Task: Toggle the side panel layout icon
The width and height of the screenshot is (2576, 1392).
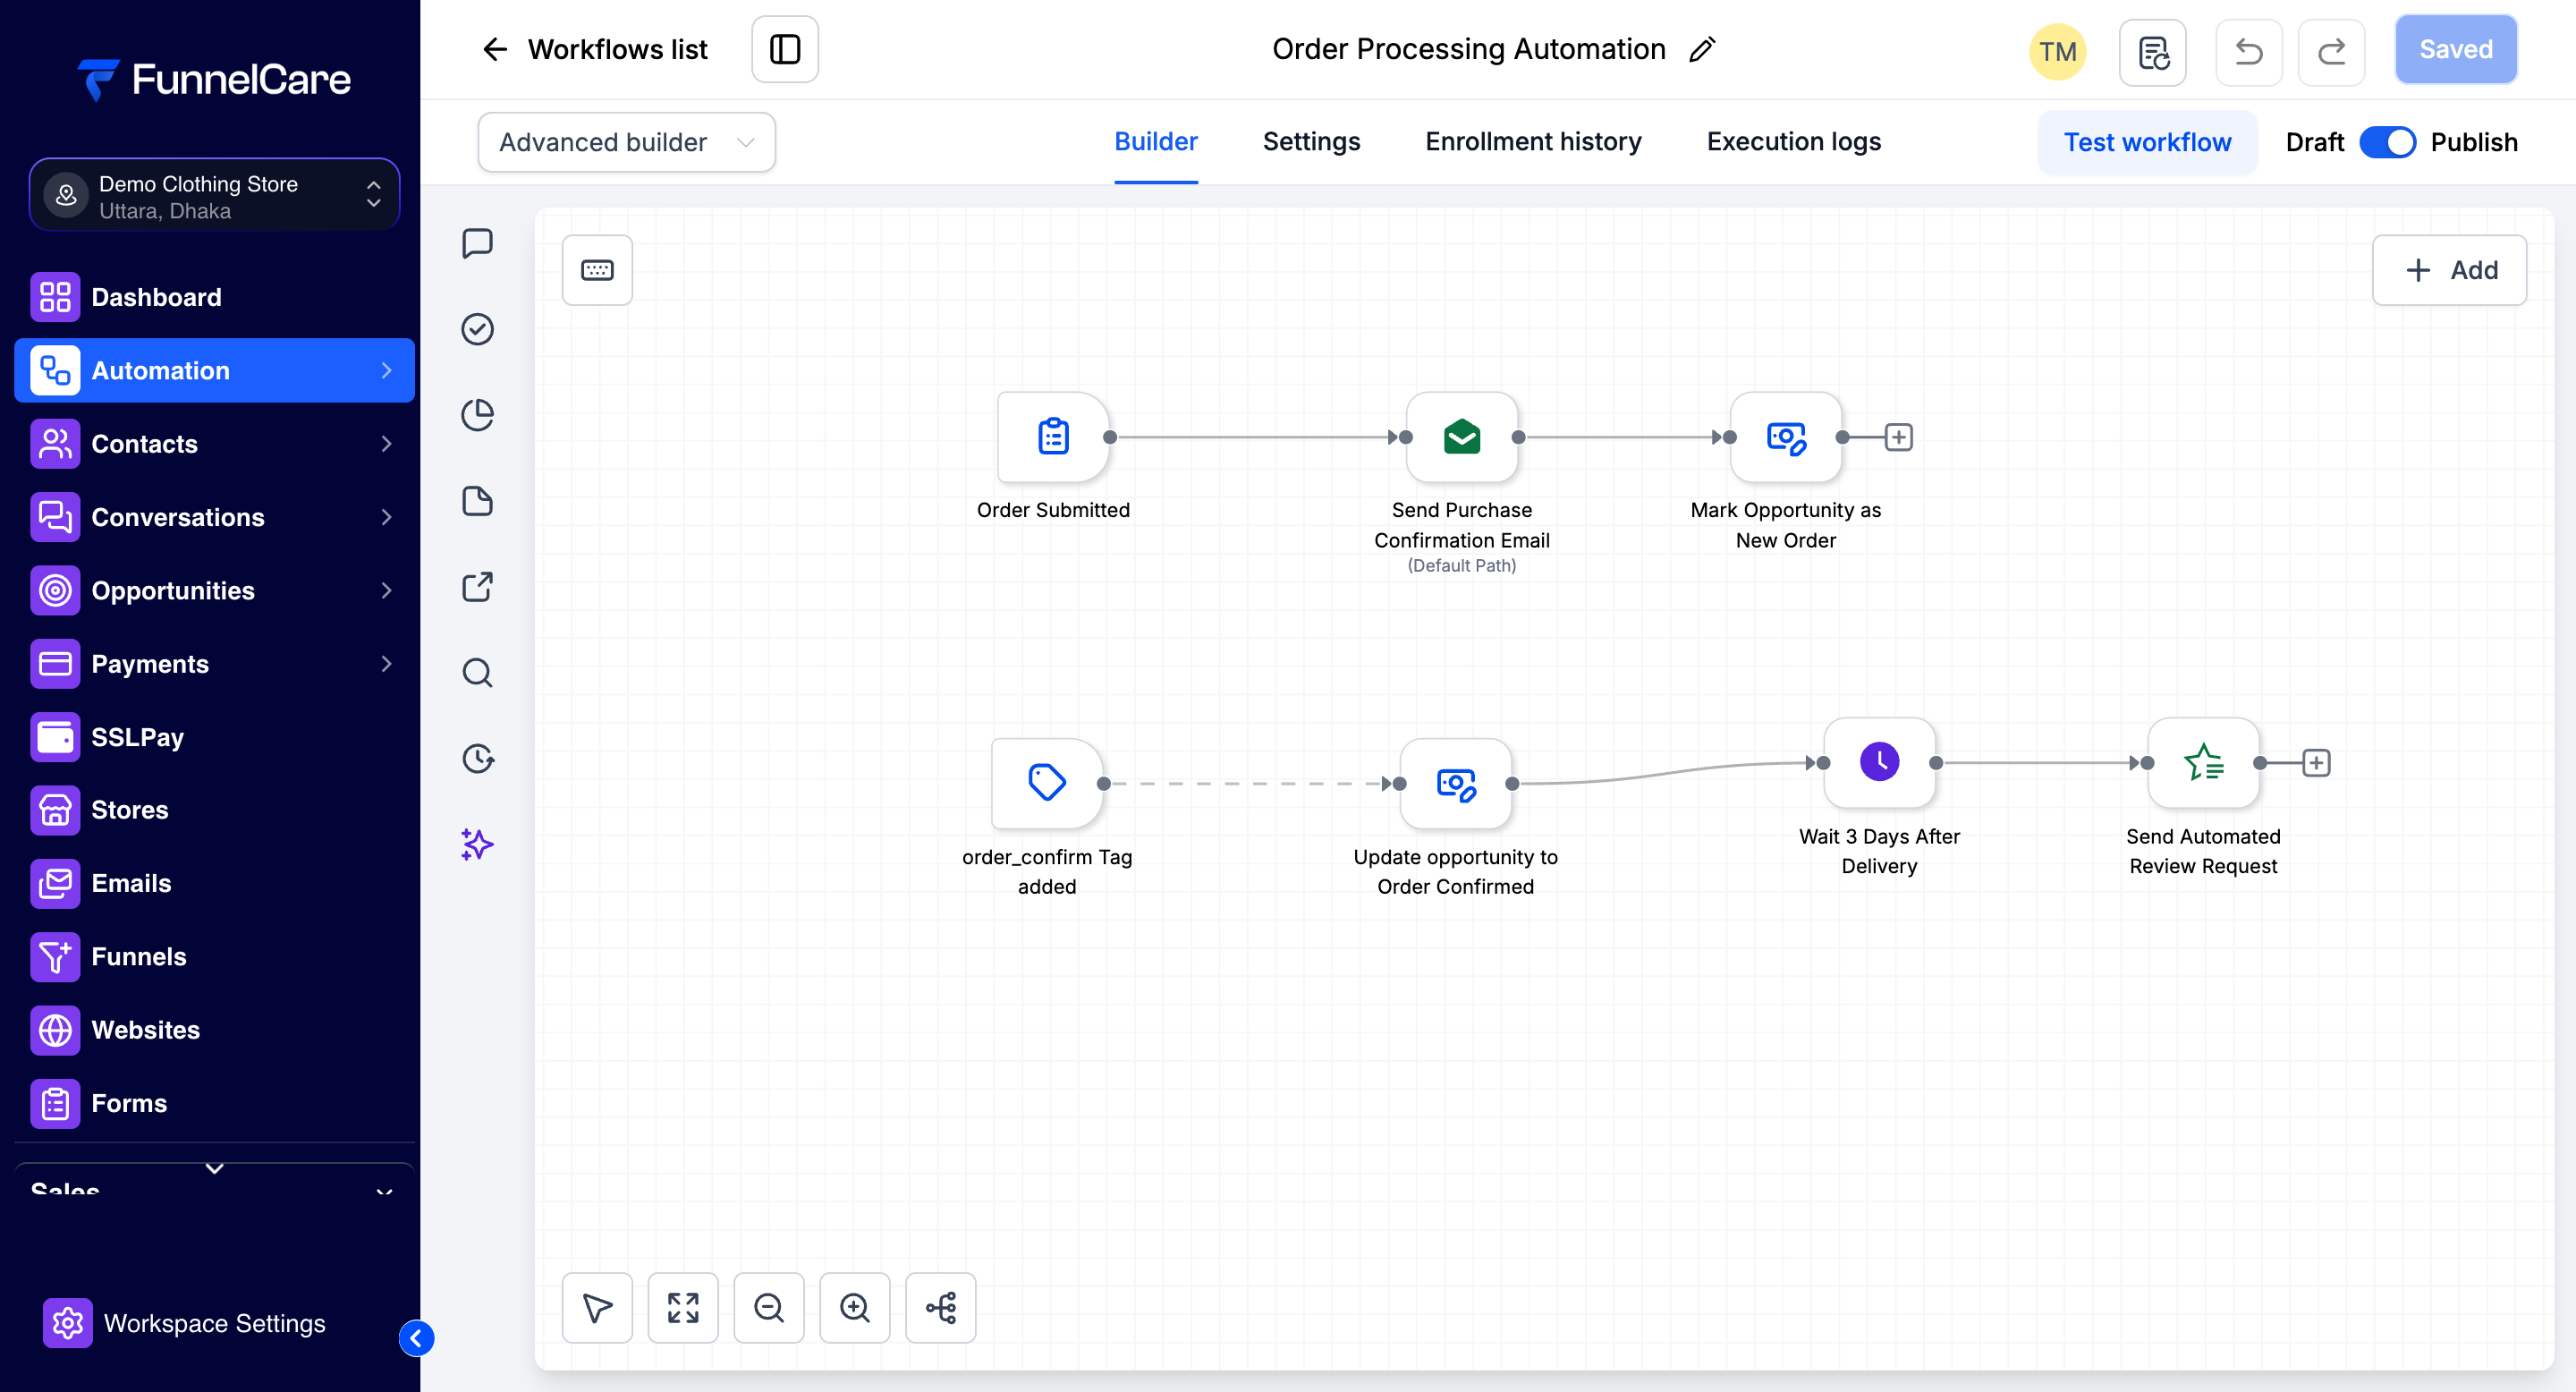Action: [785, 49]
